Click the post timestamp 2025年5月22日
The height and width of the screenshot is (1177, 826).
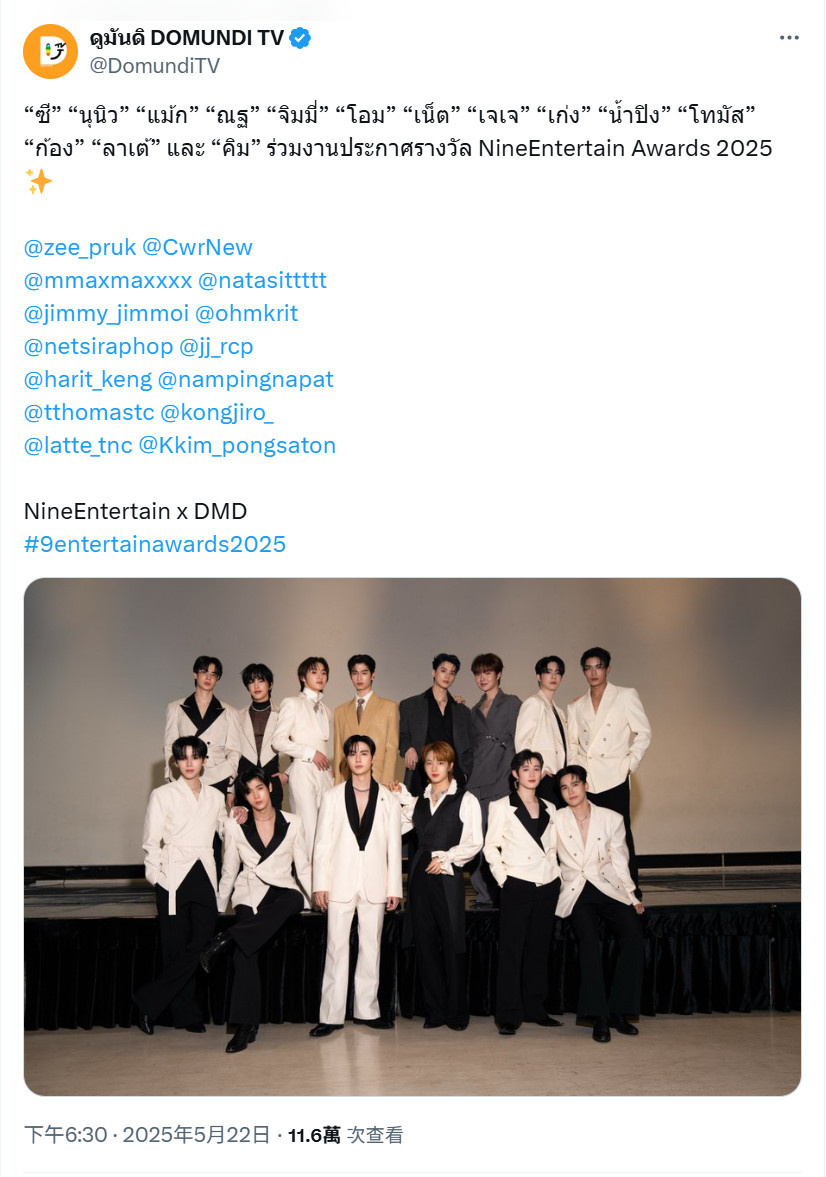196,1134
